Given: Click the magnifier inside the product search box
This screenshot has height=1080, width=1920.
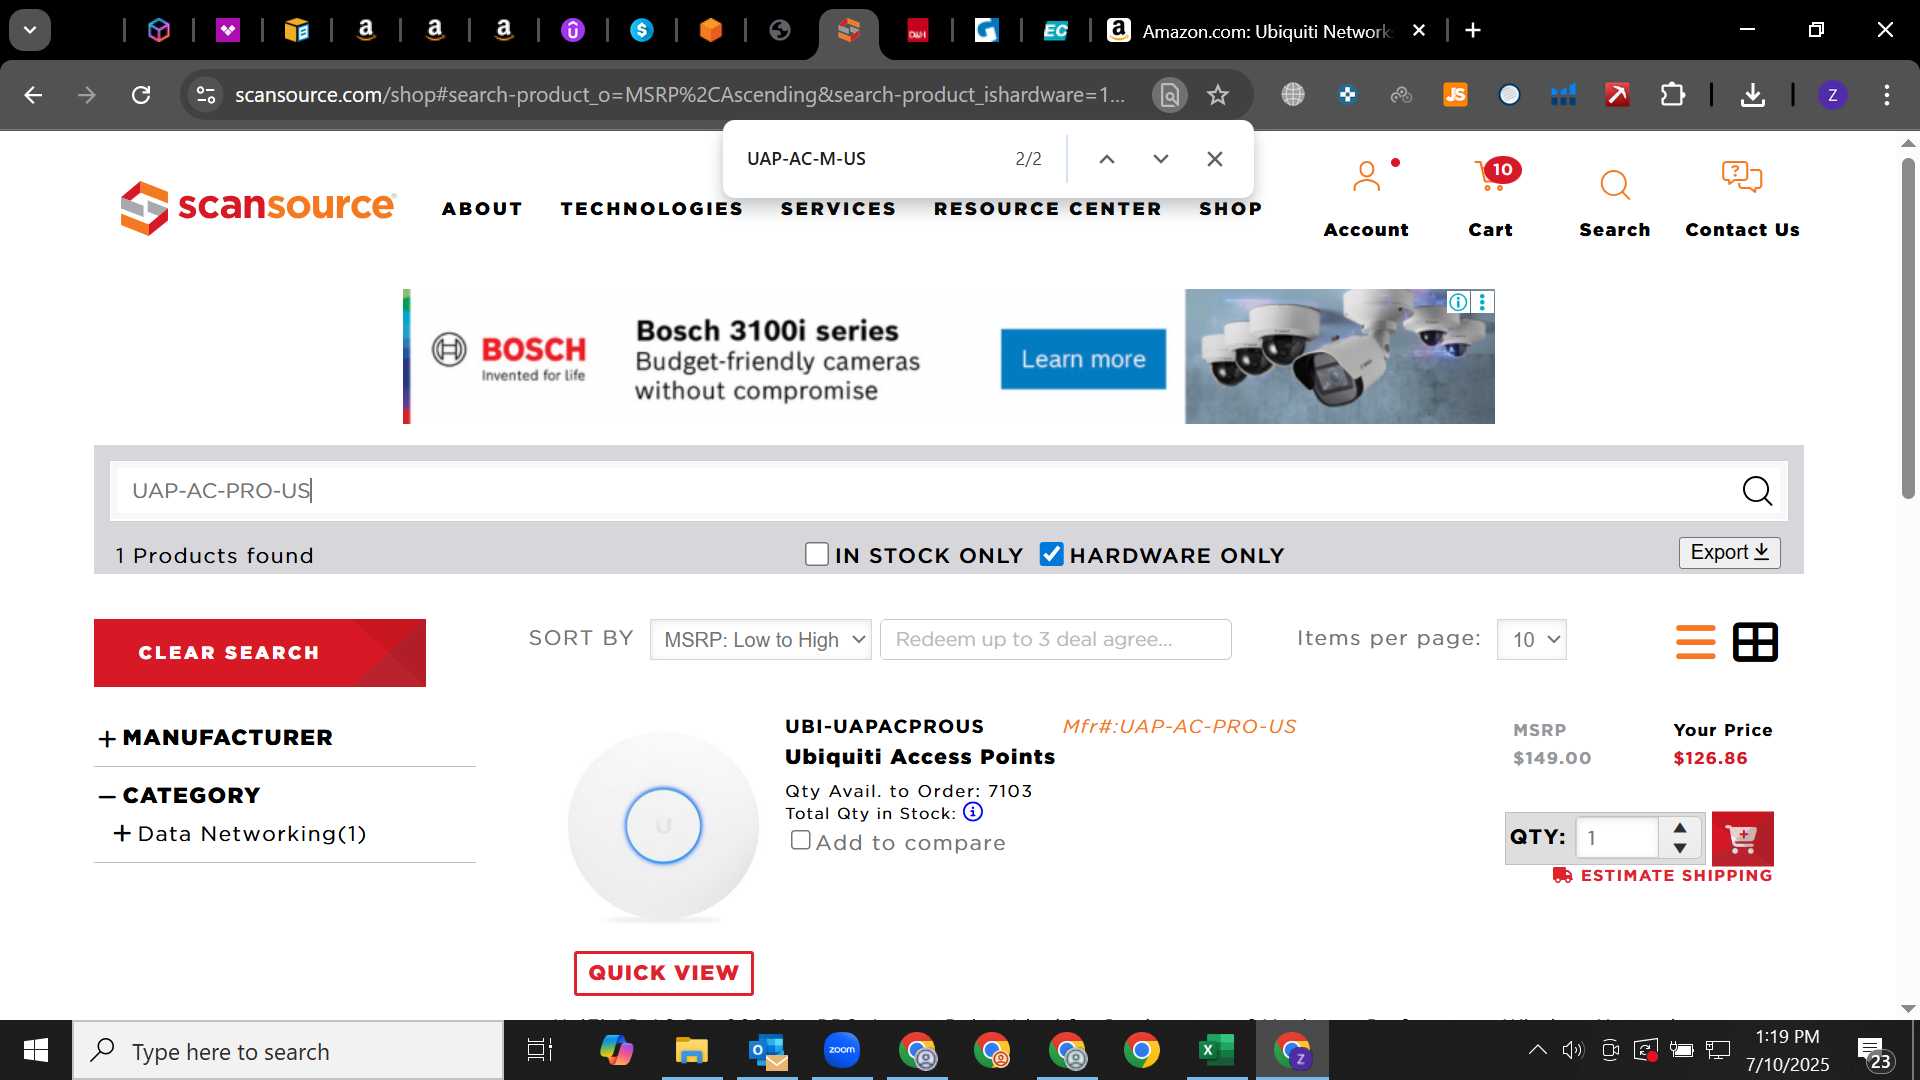Looking at the screenshot, I should point(1757,491).
